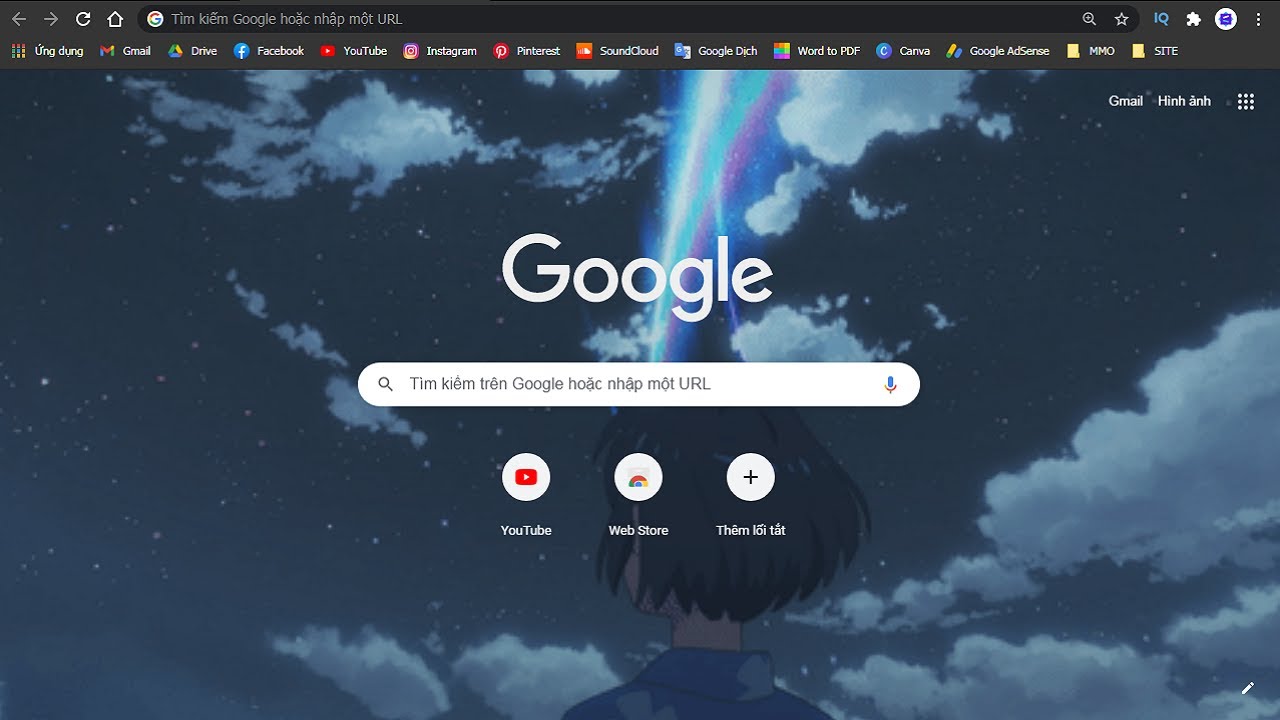Go back with the browser back arrow

[19, 19]
